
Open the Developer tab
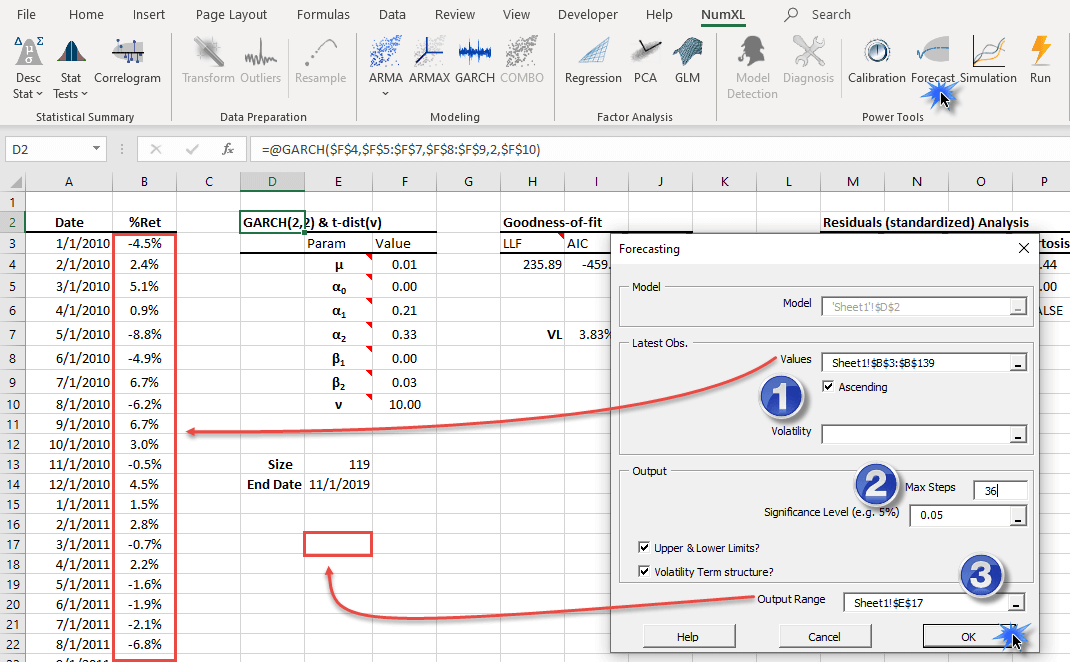pyautogui.click(x=587, y=15)
